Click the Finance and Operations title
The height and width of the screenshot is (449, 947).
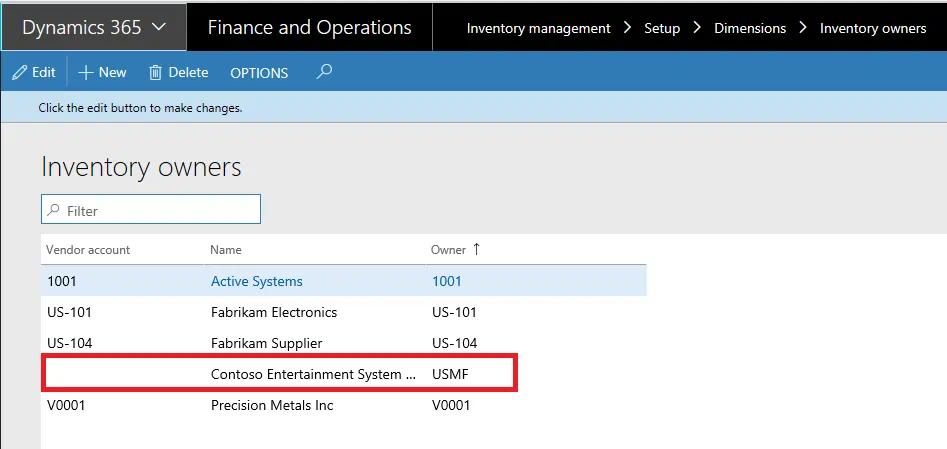[309, 28]
